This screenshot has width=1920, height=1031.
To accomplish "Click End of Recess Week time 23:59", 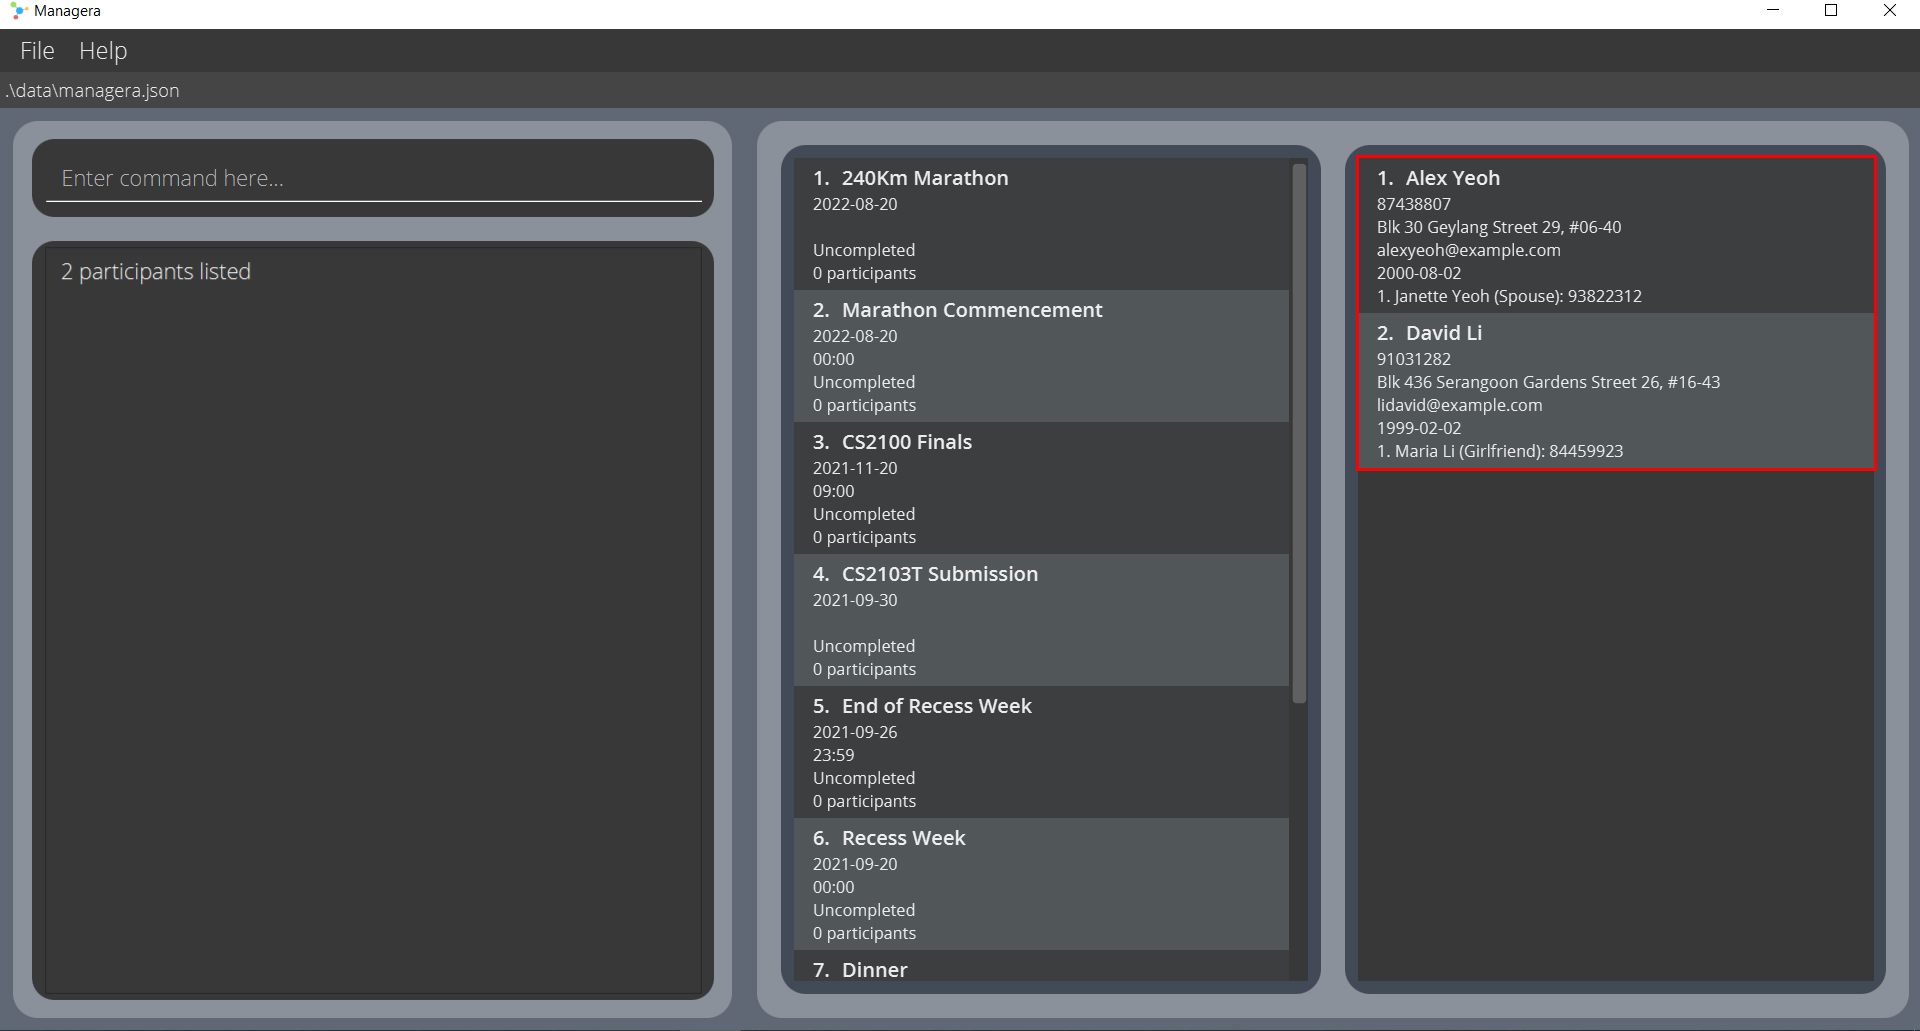I will point(833,755).
